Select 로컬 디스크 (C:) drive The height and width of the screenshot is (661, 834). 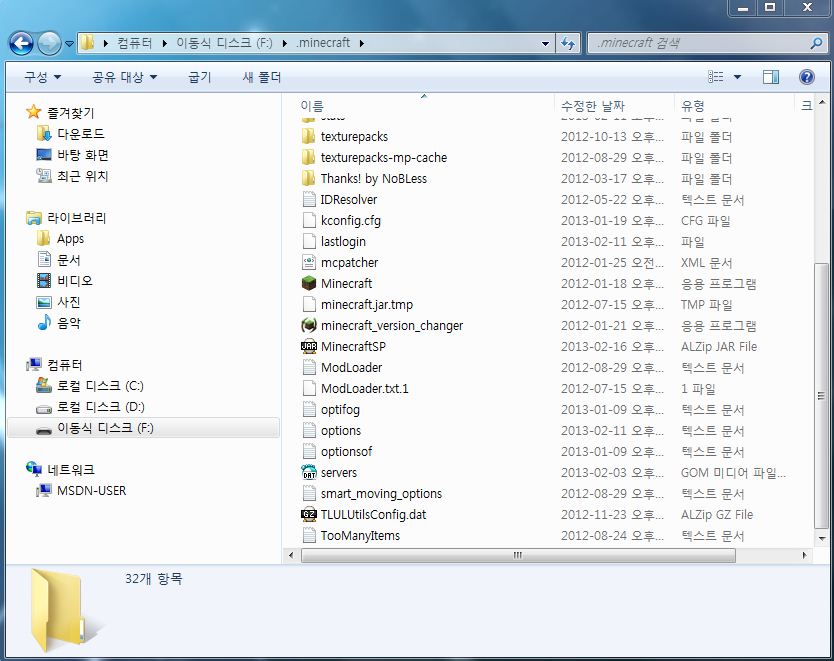101,386
